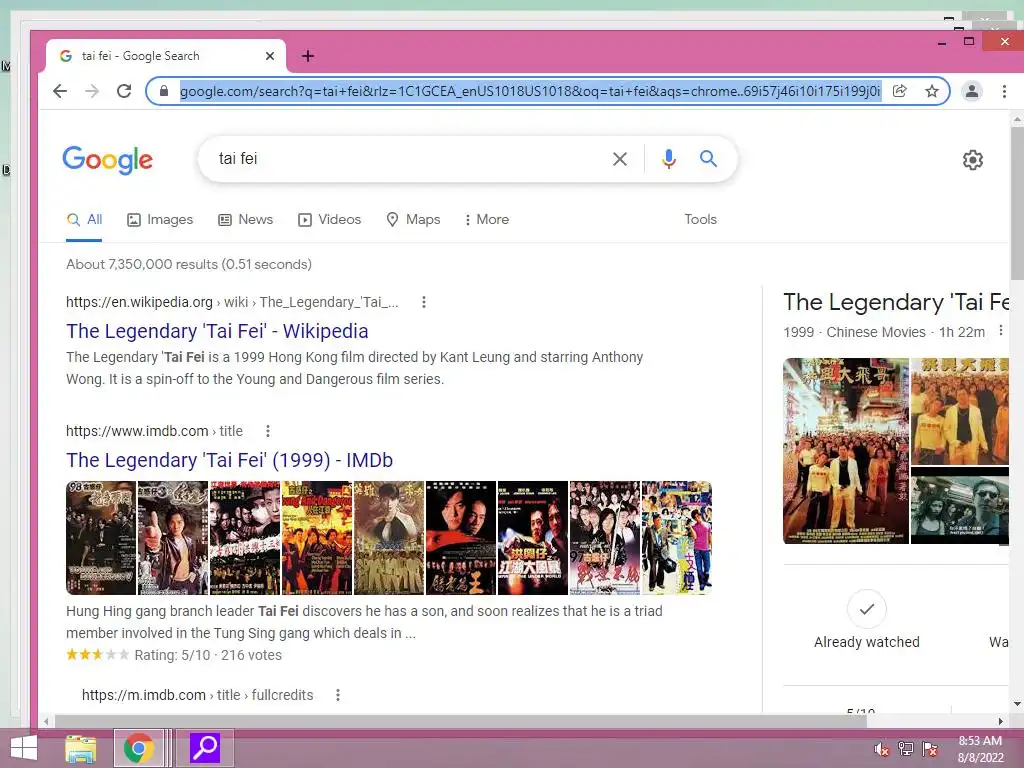Click the www.imdb.com title URL
The width and height of the screenshot is (1024, 768).
pyautogui.click(x=154, y=431)
